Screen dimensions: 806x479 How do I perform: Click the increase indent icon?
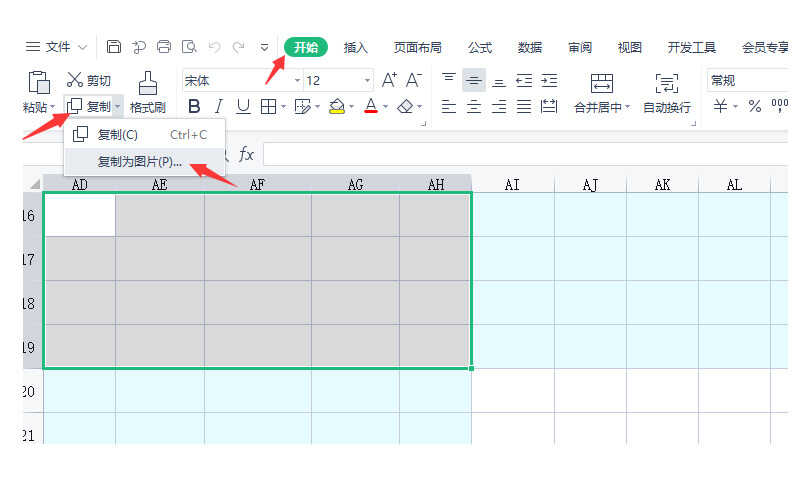pyautogui.click(x=549, y=80)
